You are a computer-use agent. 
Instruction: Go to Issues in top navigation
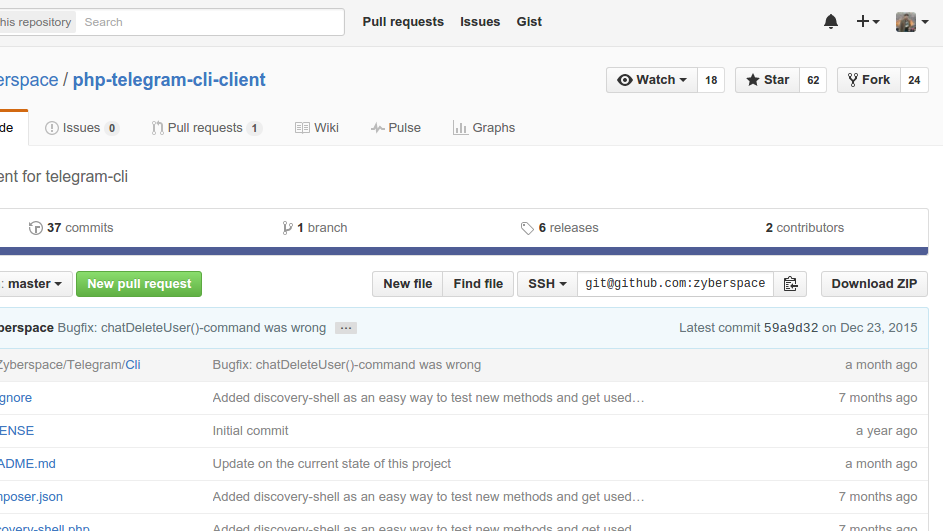pyautogui.click(x=480, y=22)
